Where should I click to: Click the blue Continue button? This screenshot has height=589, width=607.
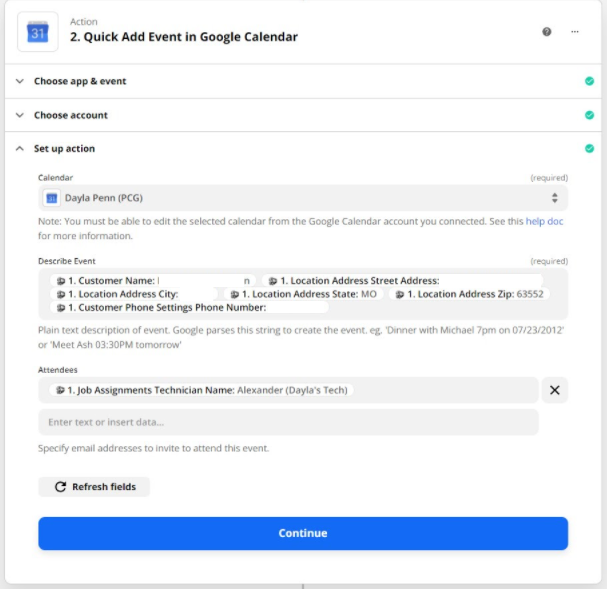point(303,533)
